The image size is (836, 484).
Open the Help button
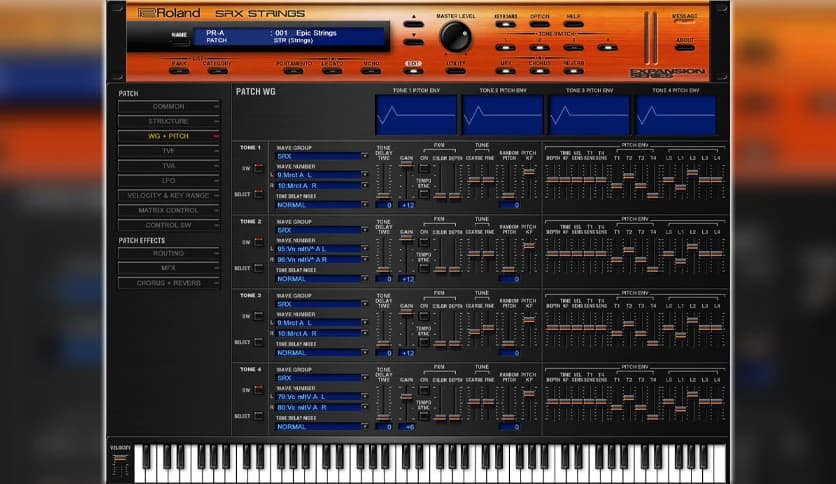click(574, 24)
